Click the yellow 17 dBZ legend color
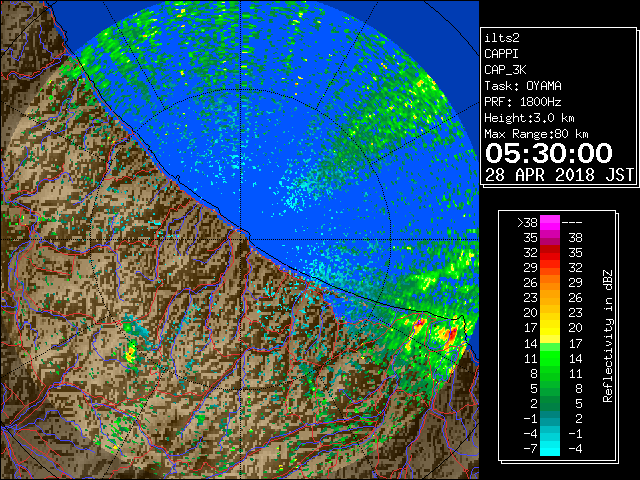This screenshot has height=480, width=640. tap(550, 328)
